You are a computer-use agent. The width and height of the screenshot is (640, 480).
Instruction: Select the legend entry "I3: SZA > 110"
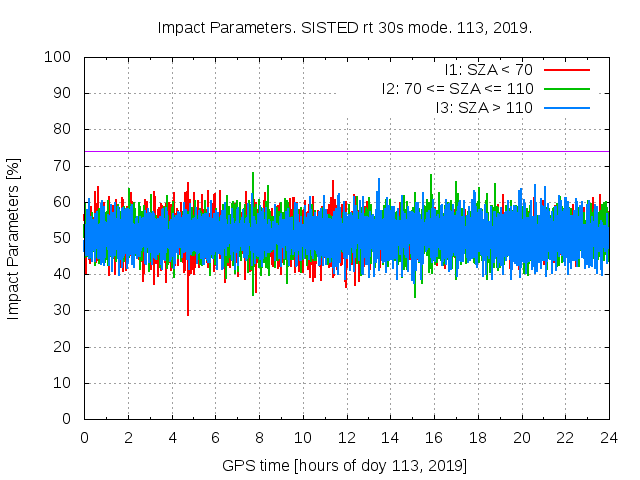coord(484,107)
